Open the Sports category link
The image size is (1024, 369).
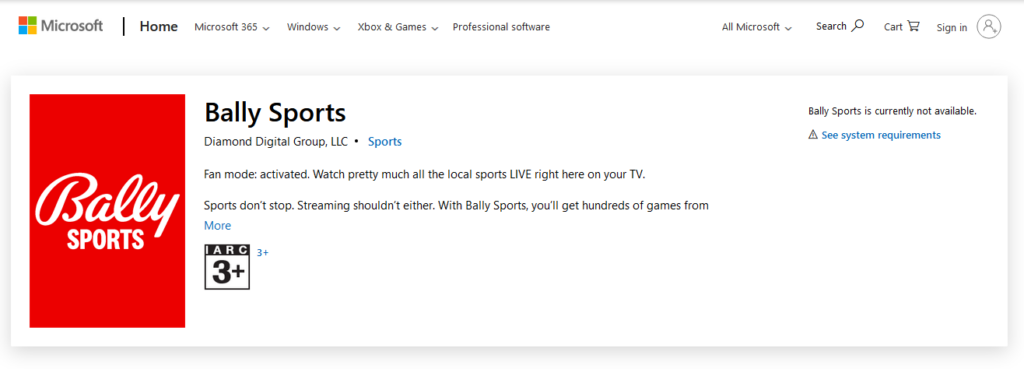coord(385,141)
